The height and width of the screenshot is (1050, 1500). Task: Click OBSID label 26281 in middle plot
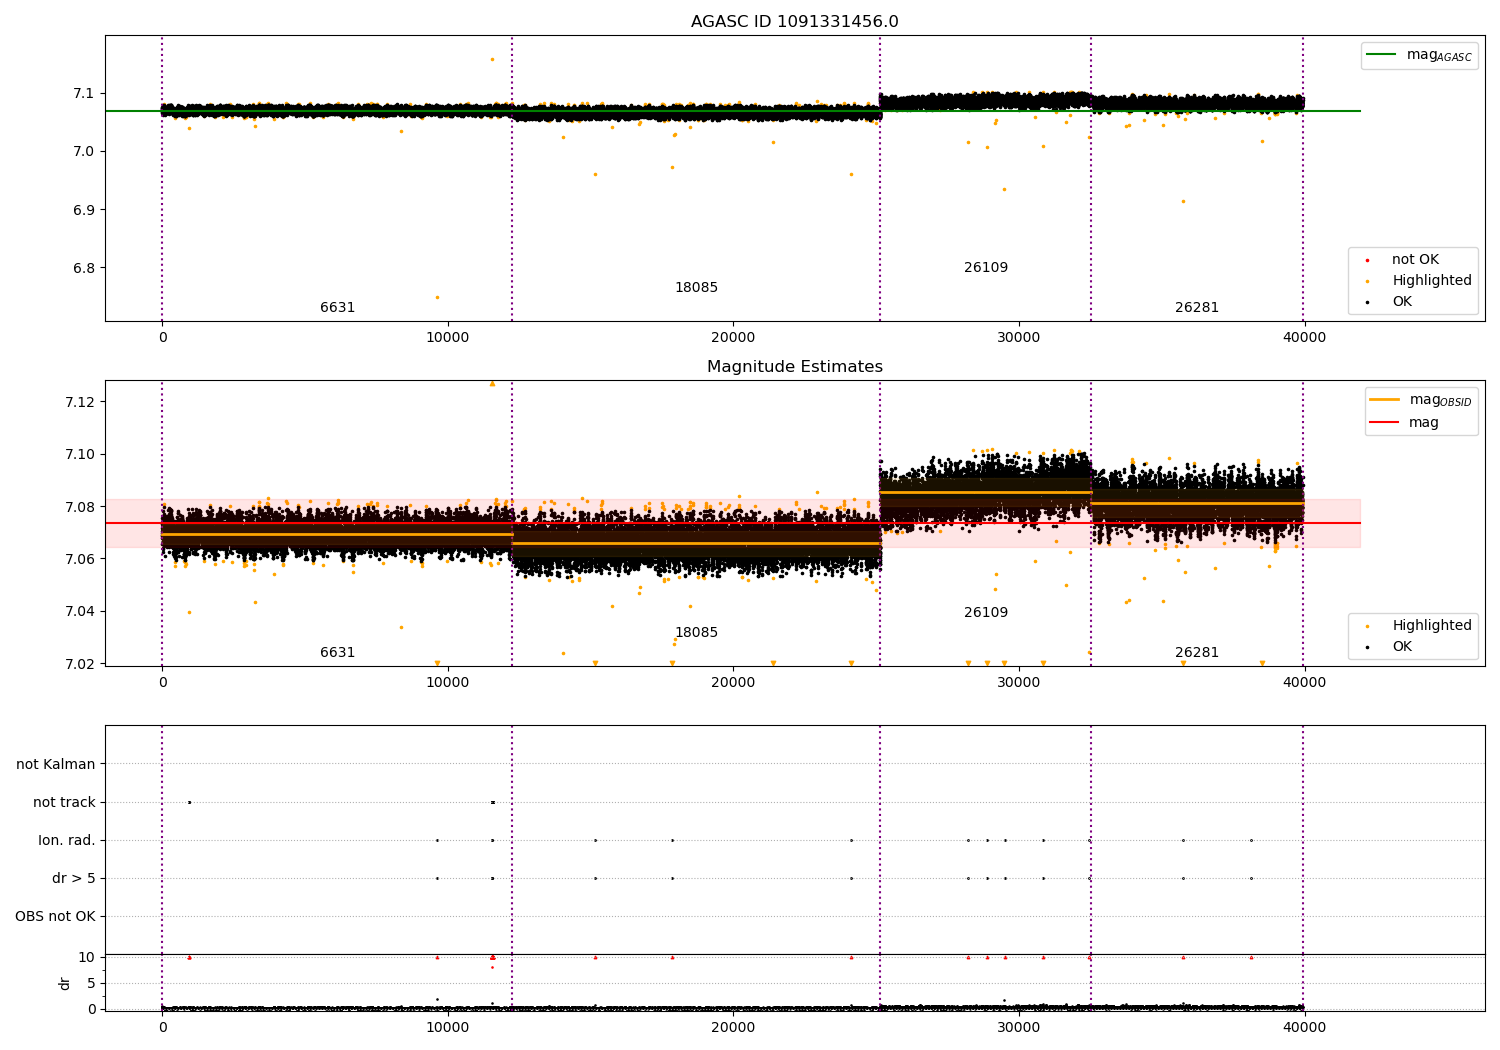click(1197, 653)
